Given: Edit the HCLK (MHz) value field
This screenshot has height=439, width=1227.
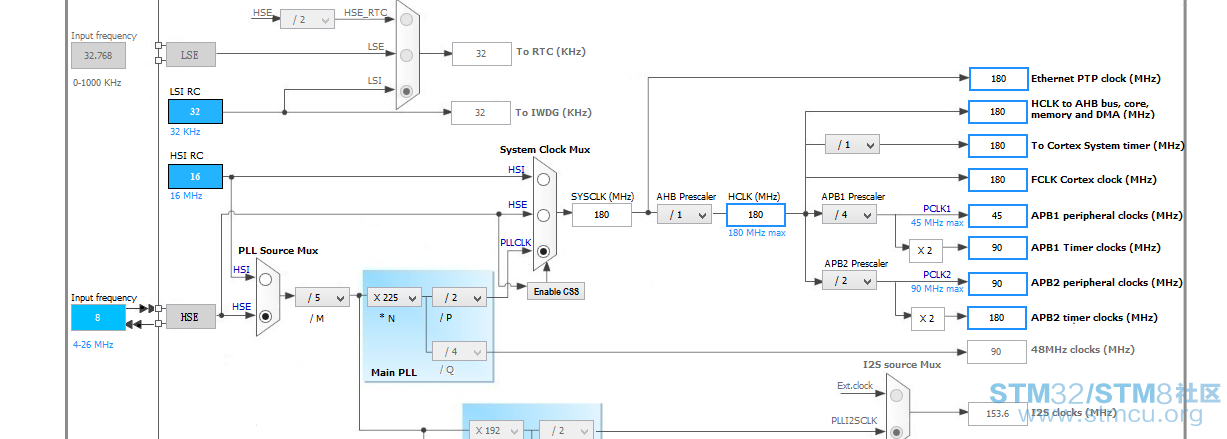Looking at the screenshot, I should click(x=756, y=214).
